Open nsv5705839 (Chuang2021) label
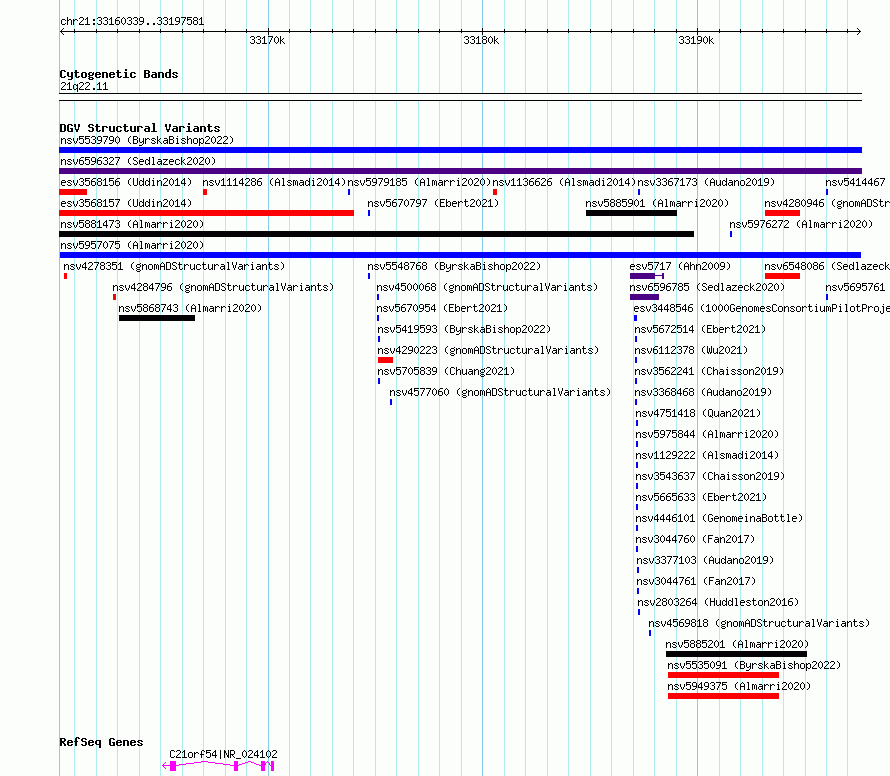 click(x=446, y=371)
